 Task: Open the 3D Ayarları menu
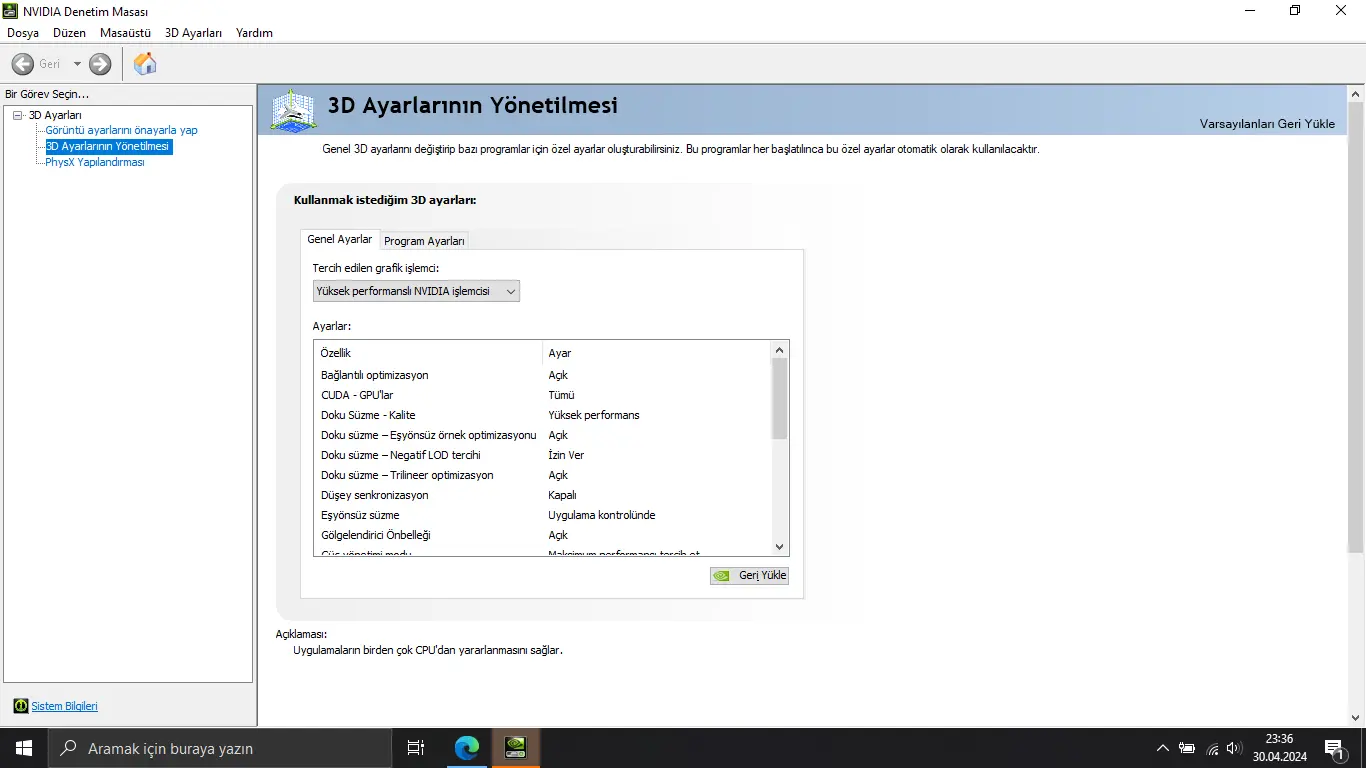click(x=193, y=33)
